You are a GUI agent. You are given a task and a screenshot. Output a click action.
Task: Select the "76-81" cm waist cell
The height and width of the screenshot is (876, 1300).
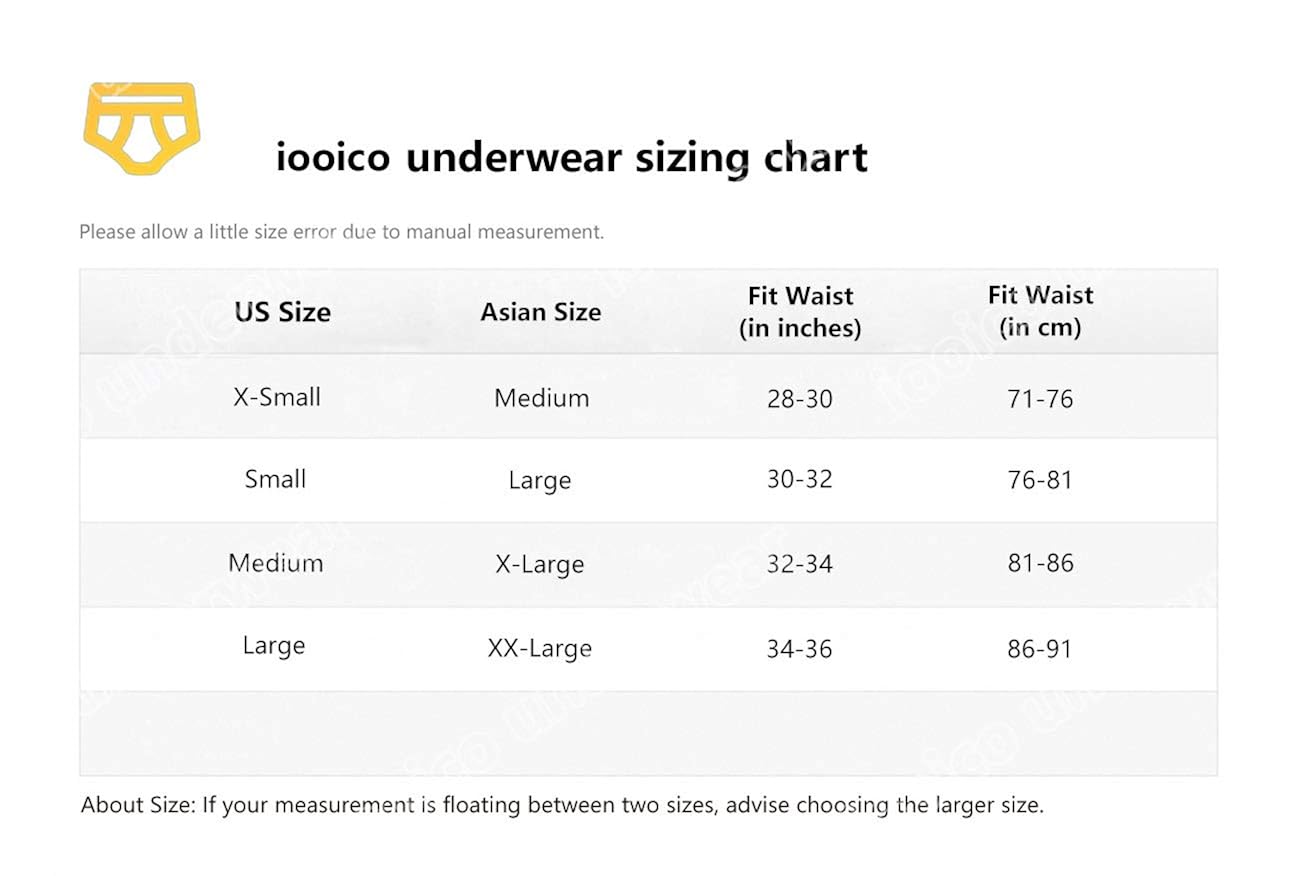click(x=1040, y=480)
